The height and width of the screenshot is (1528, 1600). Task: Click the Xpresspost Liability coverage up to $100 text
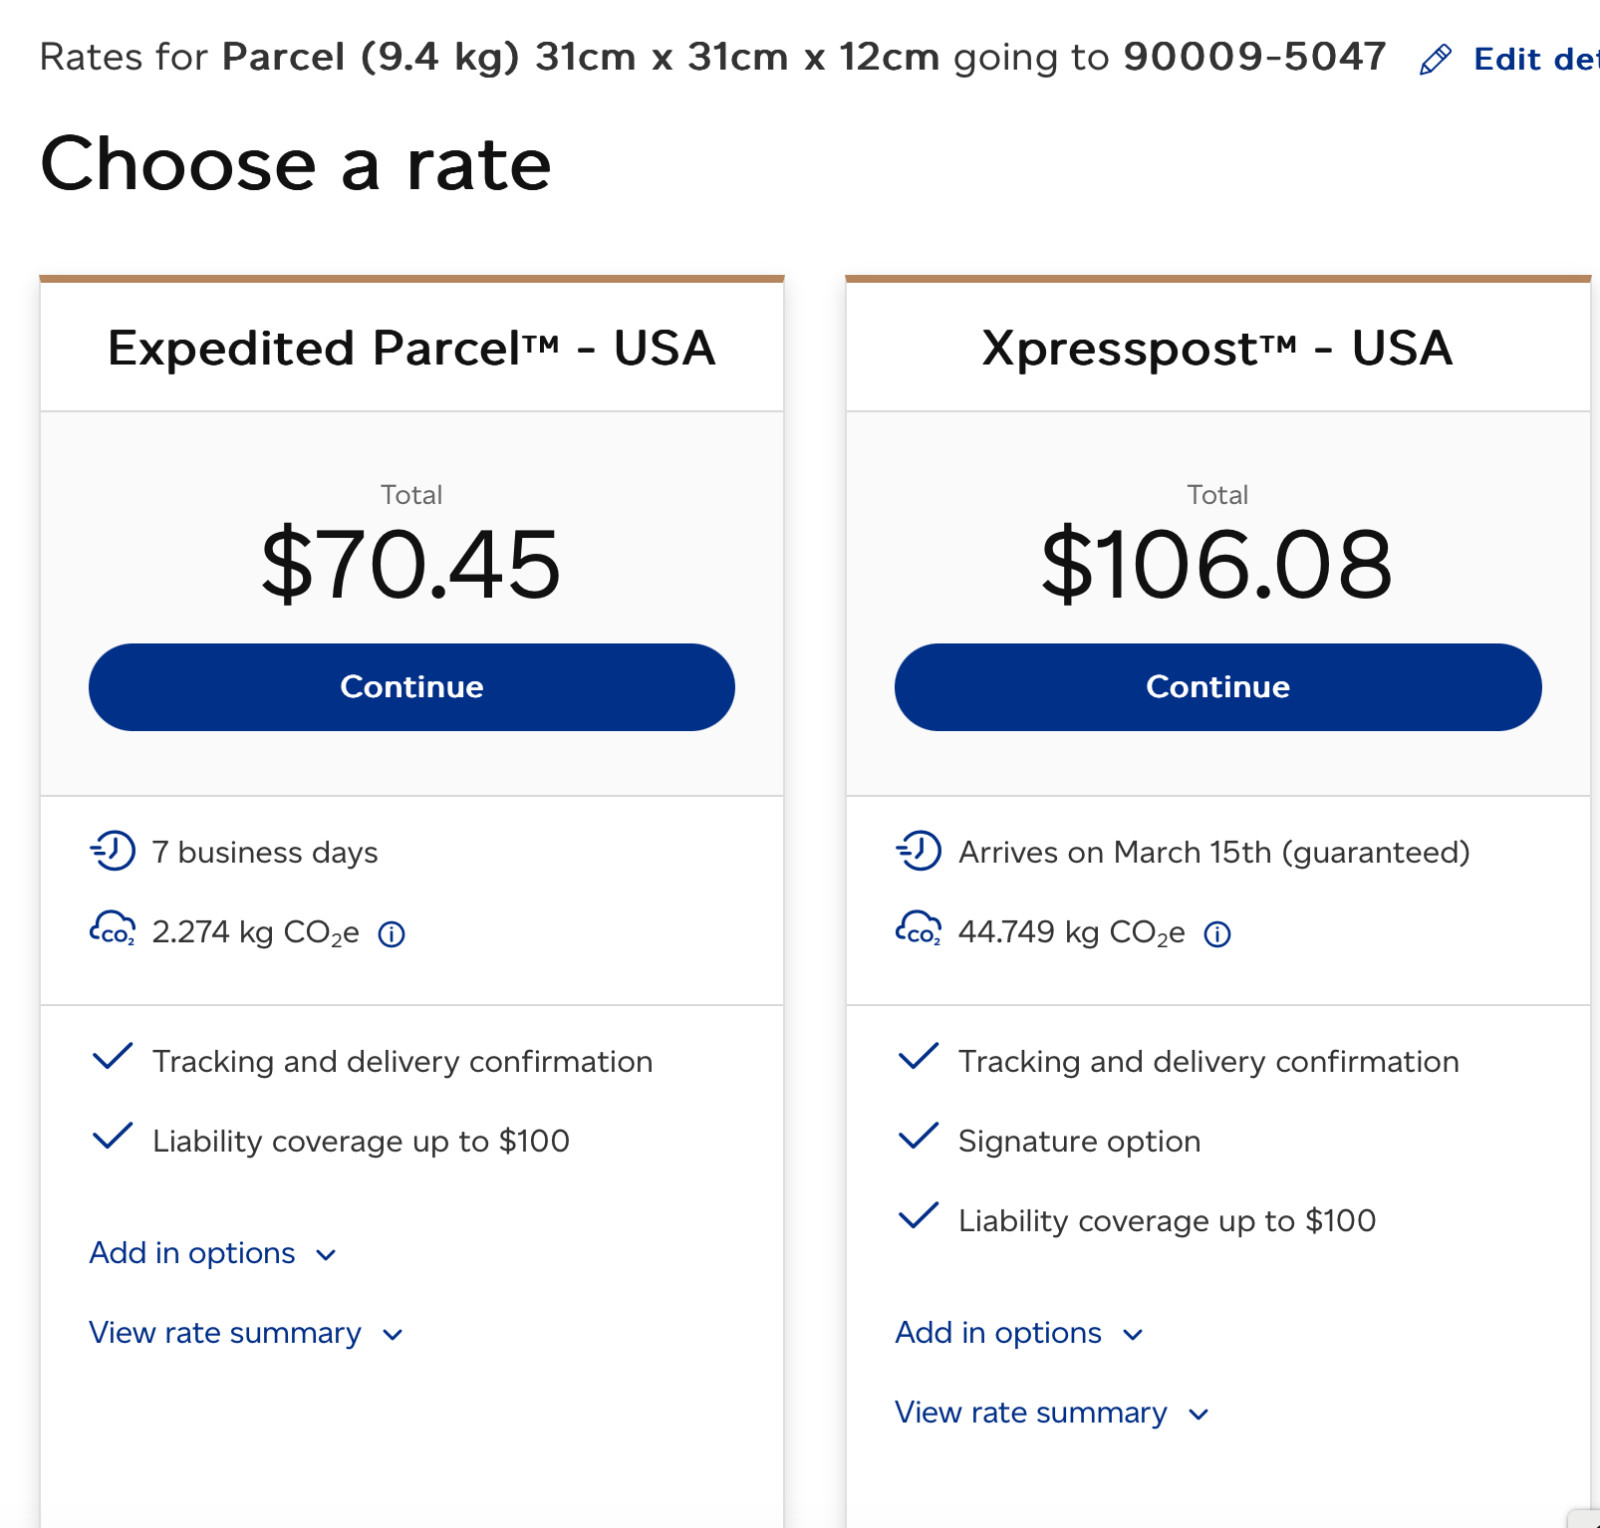(x=1167, y=1221)
